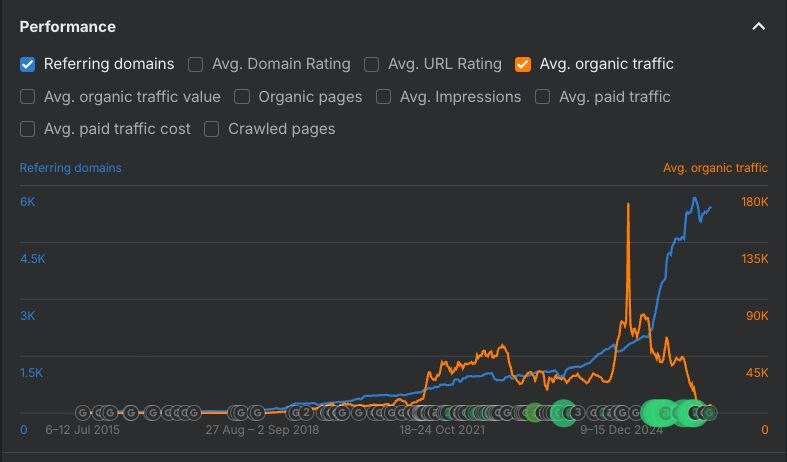
Task: Click the 3K axis value
Action: point(28,316)
